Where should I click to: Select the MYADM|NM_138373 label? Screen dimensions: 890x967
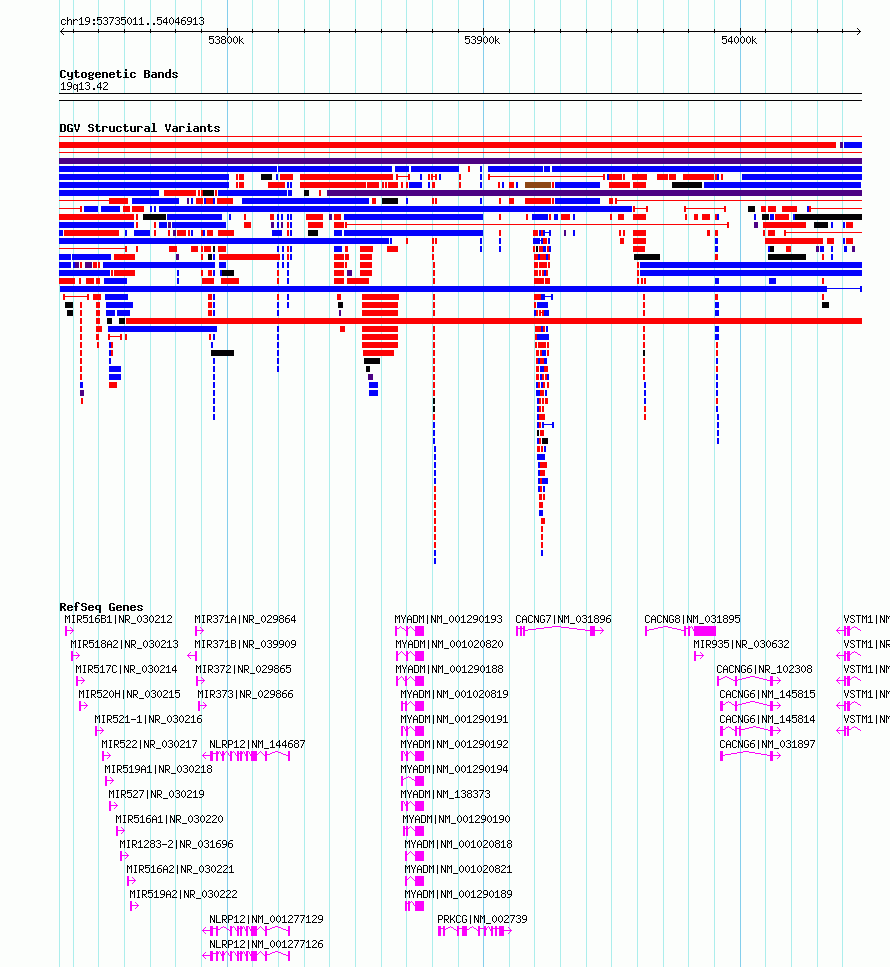pos(445,794)
